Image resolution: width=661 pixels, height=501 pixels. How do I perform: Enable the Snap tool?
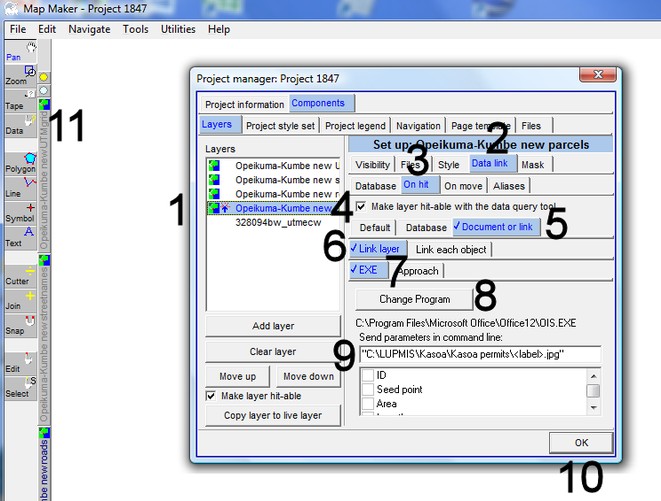[15, 324]
